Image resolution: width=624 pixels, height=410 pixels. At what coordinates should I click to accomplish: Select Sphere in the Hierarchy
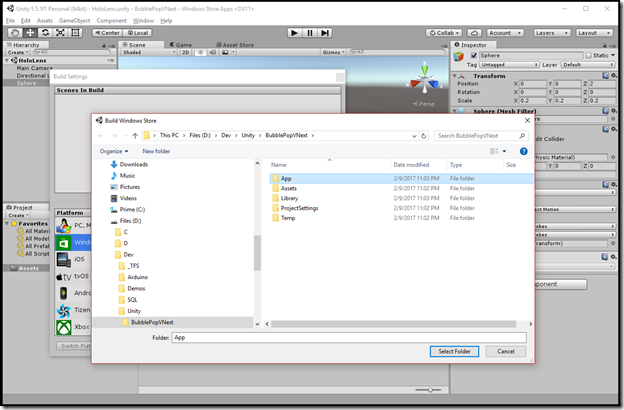pyautogui.click(x=27, y=83)
